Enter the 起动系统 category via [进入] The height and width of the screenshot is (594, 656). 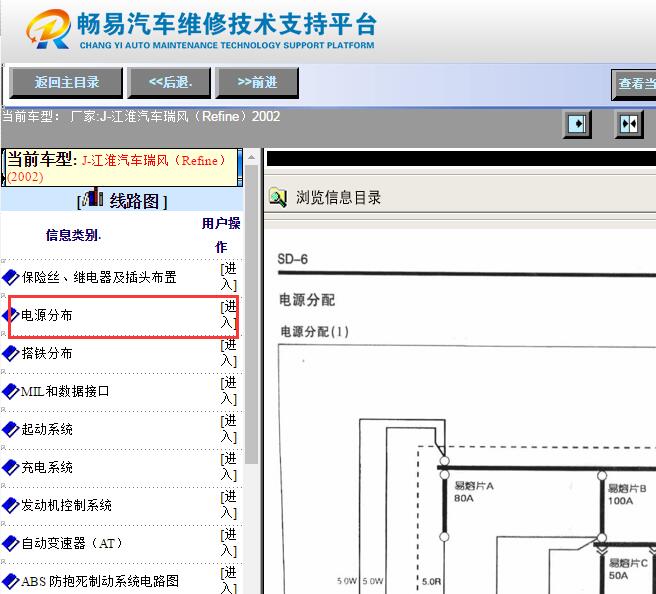[x=228, y=429]
